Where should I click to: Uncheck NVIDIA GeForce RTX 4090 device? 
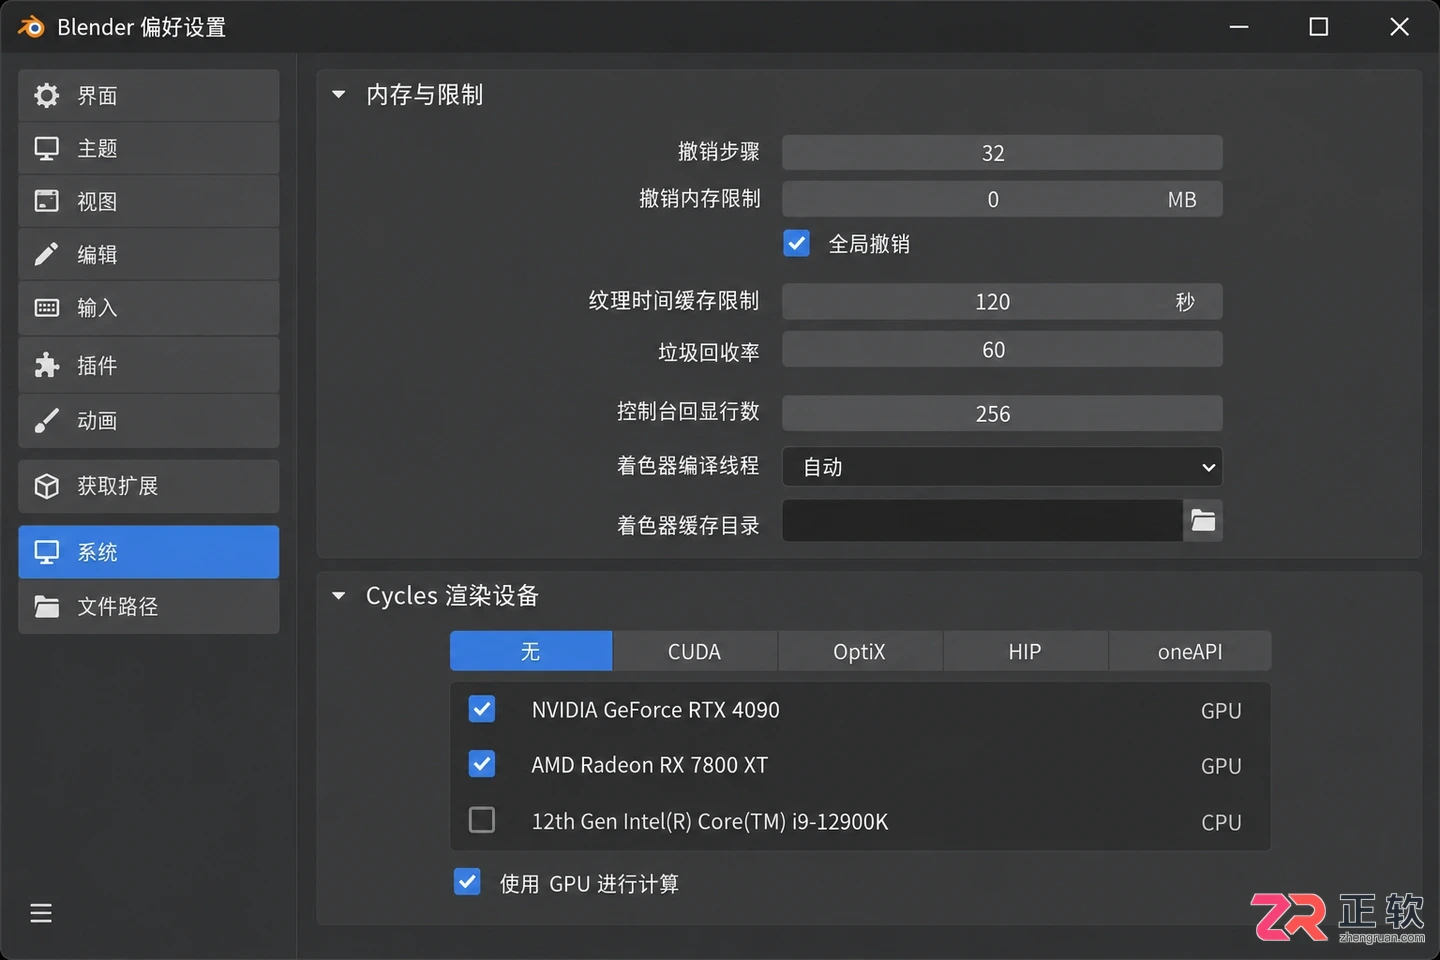pyautogui.click(x=481, y=709)
